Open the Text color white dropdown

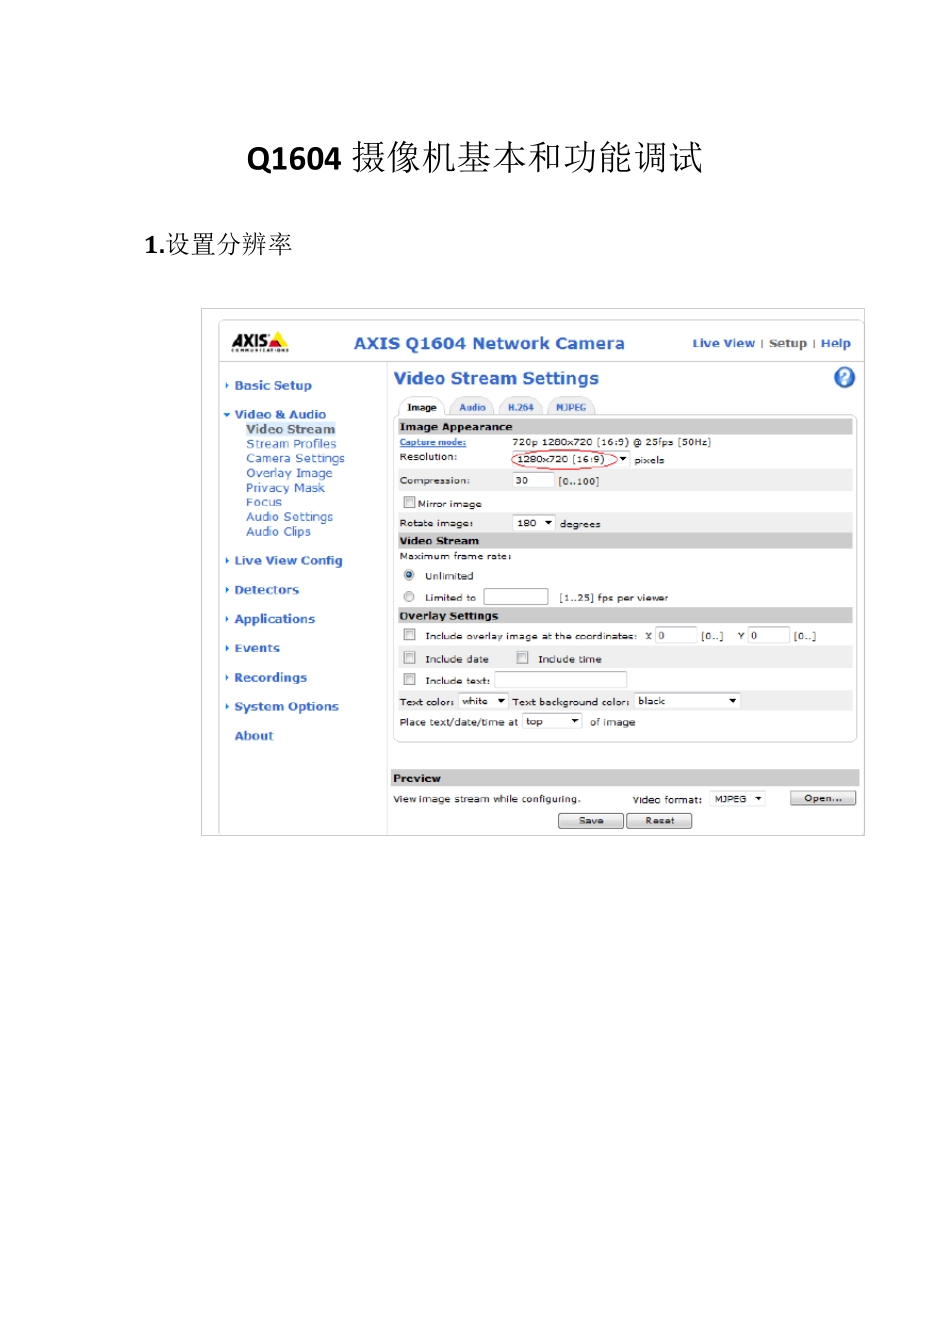pos(483,701)
